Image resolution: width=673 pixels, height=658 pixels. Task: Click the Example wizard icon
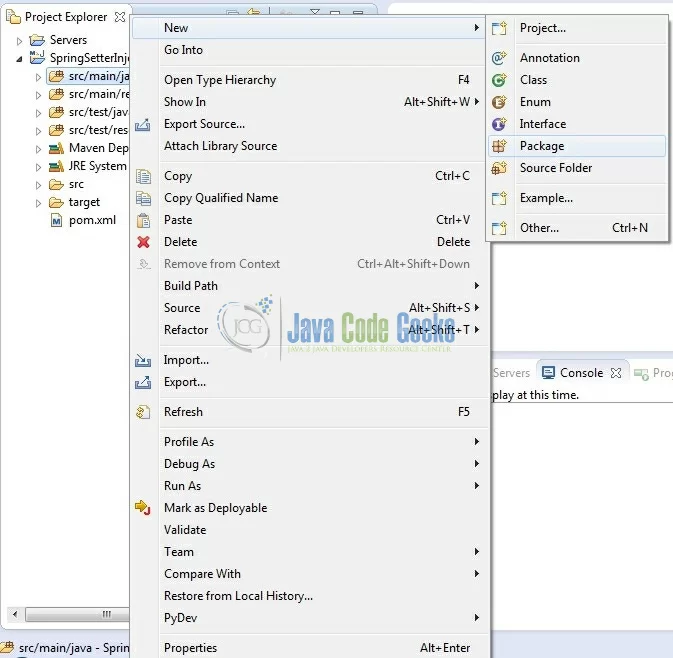tap(499, 198)
